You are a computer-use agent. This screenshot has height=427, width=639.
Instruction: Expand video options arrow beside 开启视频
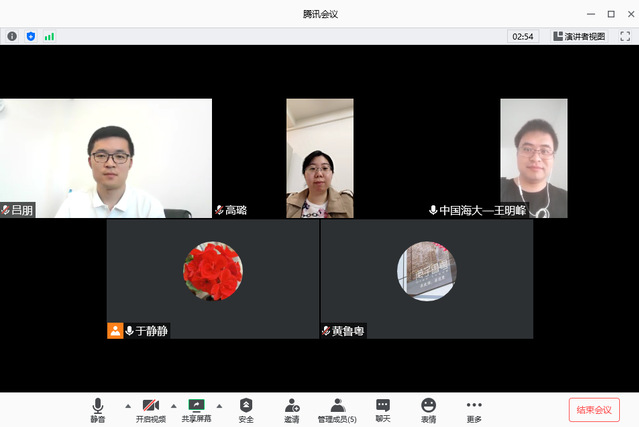pos(174,406)
